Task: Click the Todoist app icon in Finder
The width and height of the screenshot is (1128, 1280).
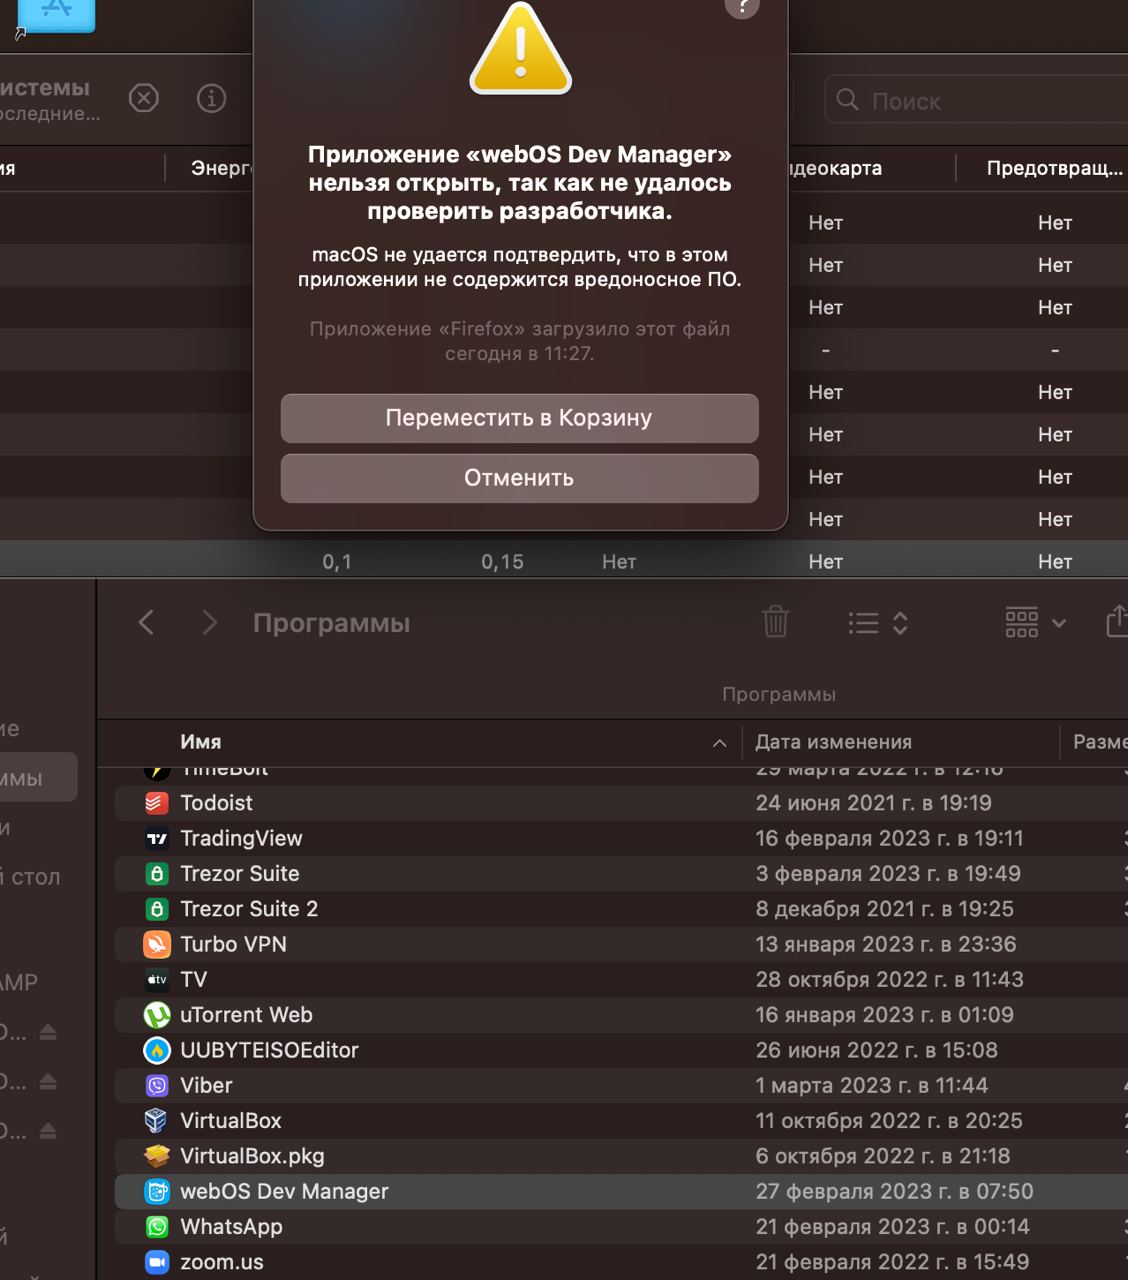Action: (157, 803)
